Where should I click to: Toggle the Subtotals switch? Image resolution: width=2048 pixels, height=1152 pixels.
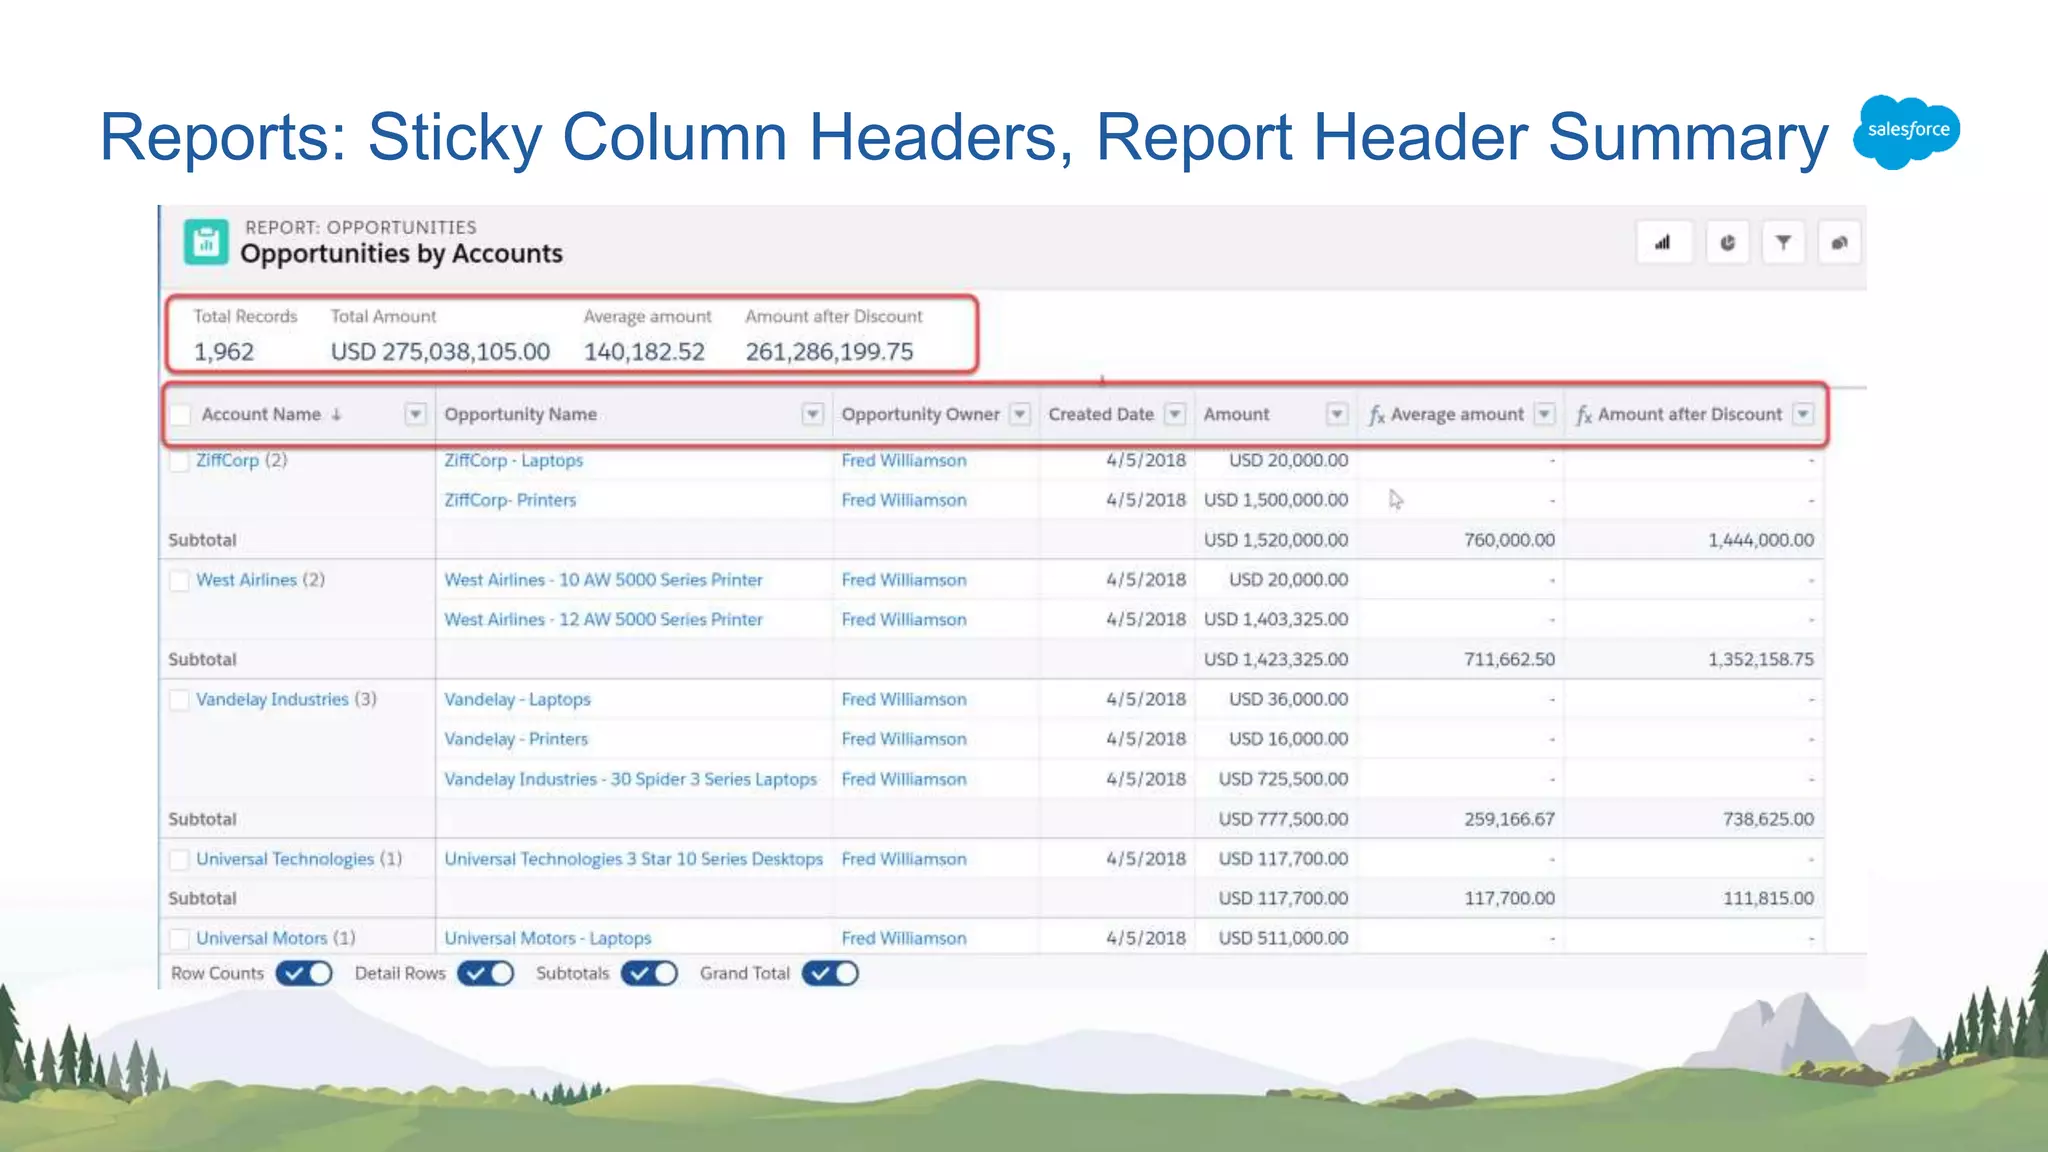point(649,973)
